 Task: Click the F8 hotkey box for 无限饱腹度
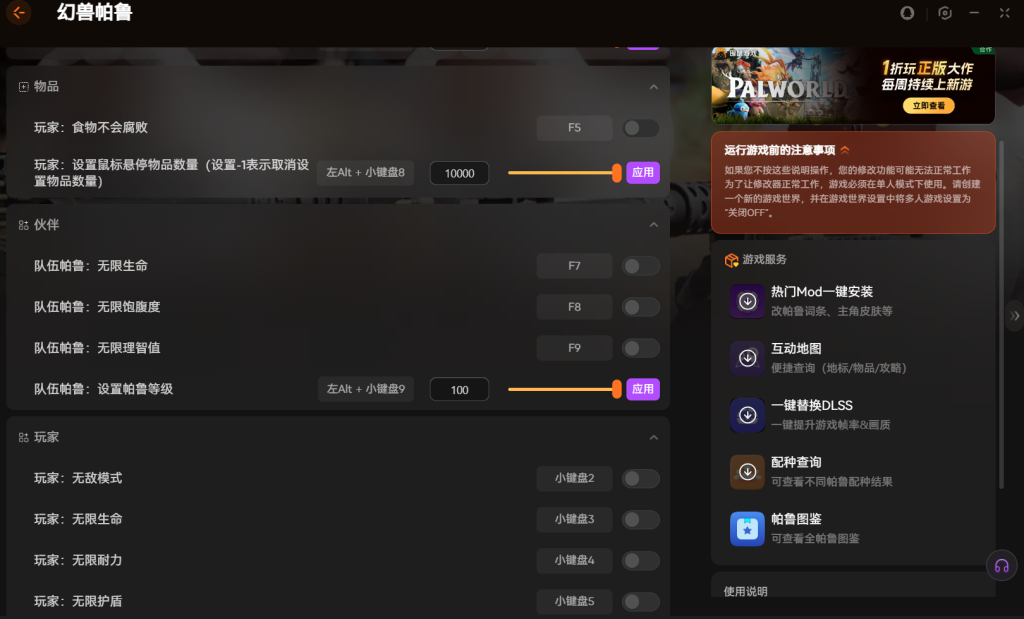click(574, 307)
